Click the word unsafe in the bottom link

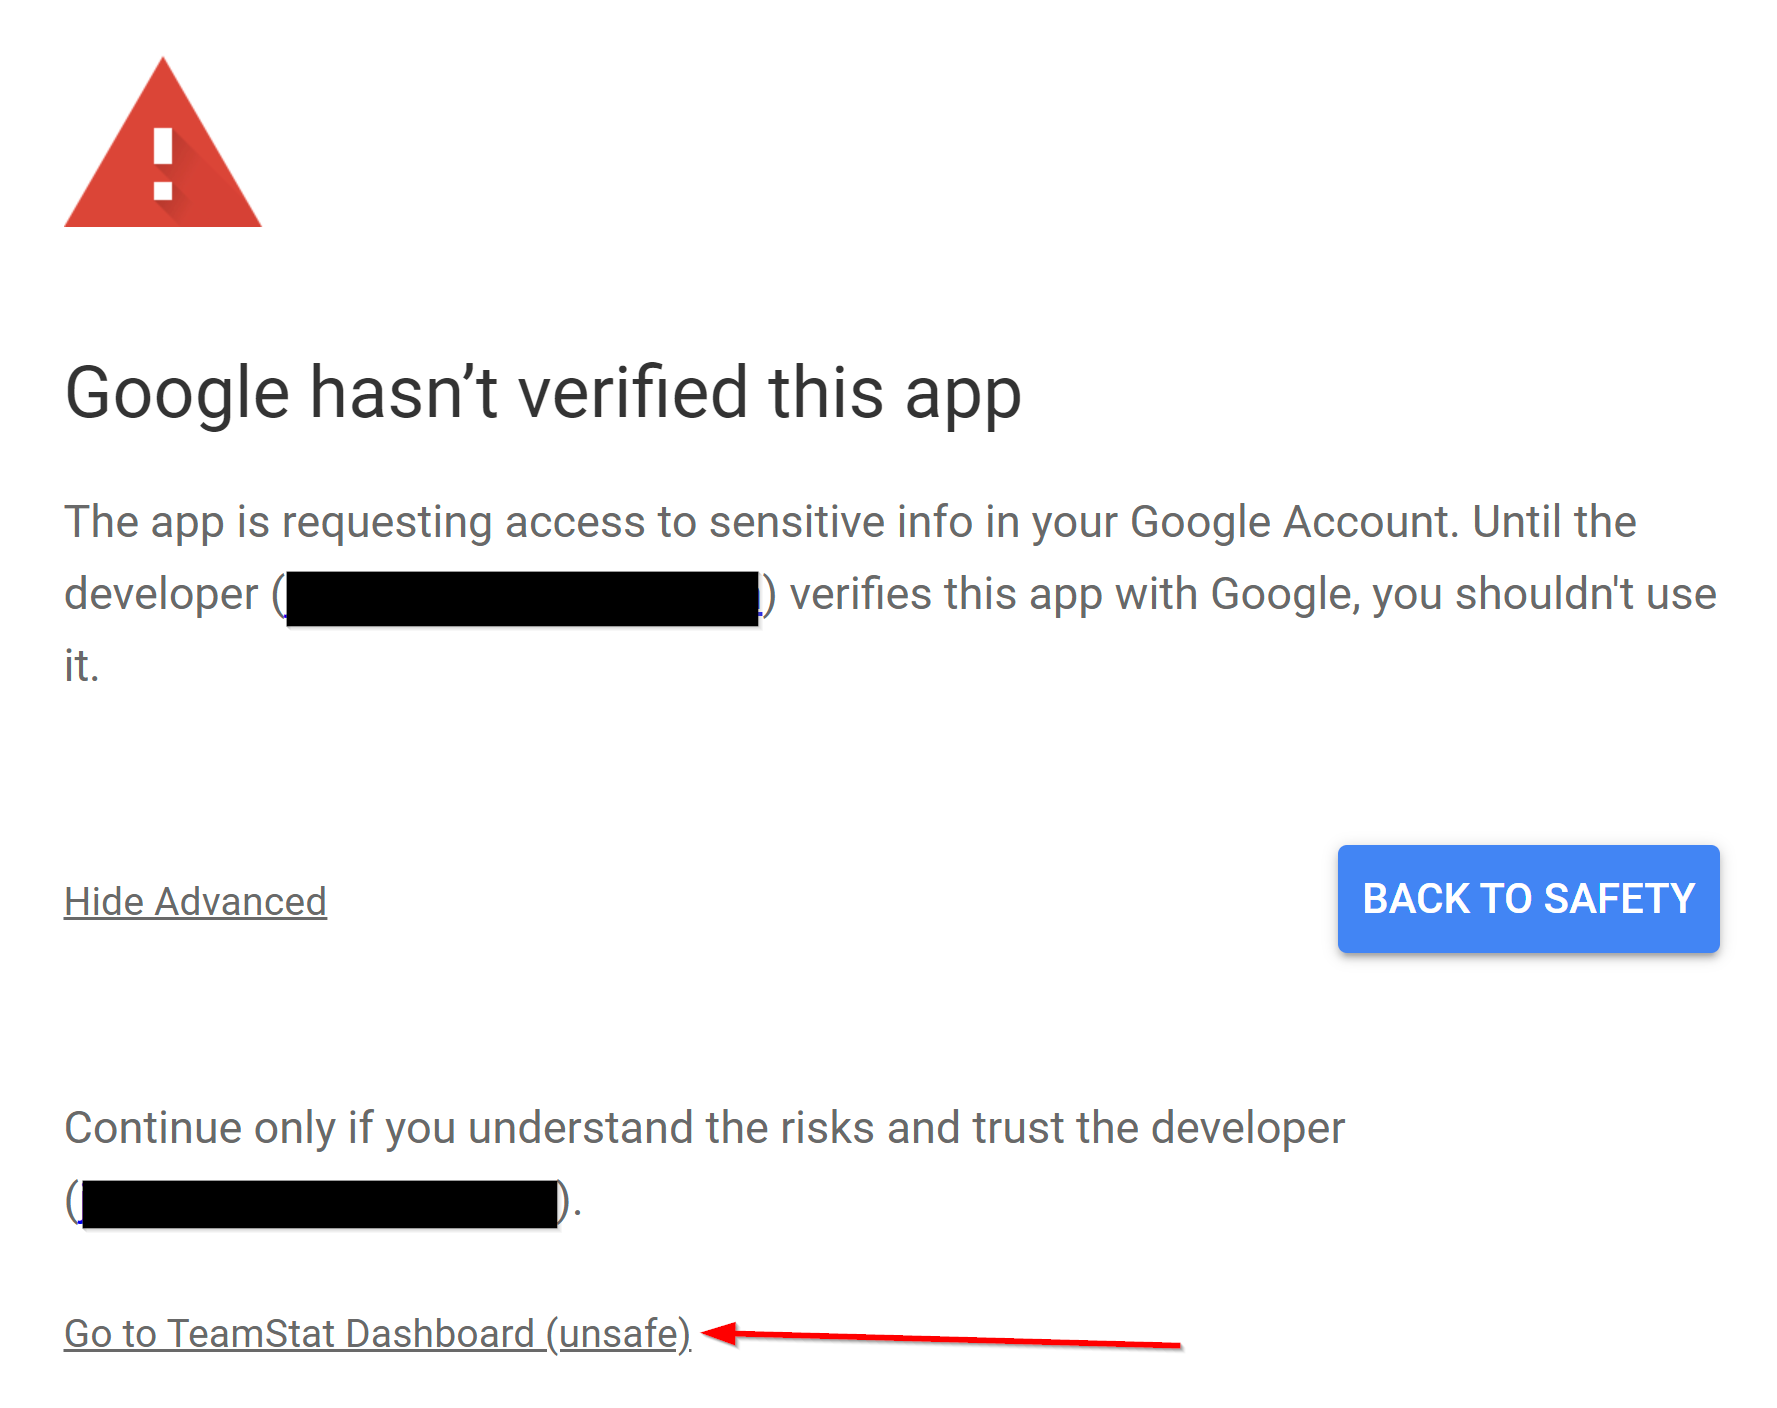619,1334
